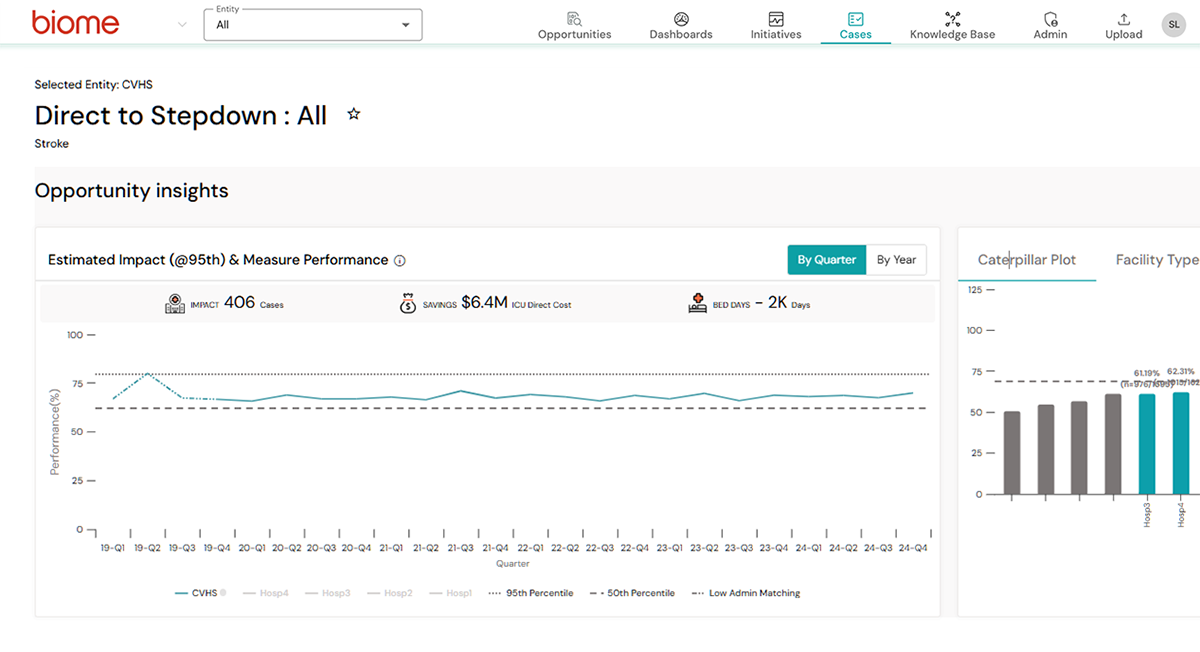The height and width of the screenshot is (652, 1200).
Task: Click the Opportunities nav icon
Action: point(574,19)
